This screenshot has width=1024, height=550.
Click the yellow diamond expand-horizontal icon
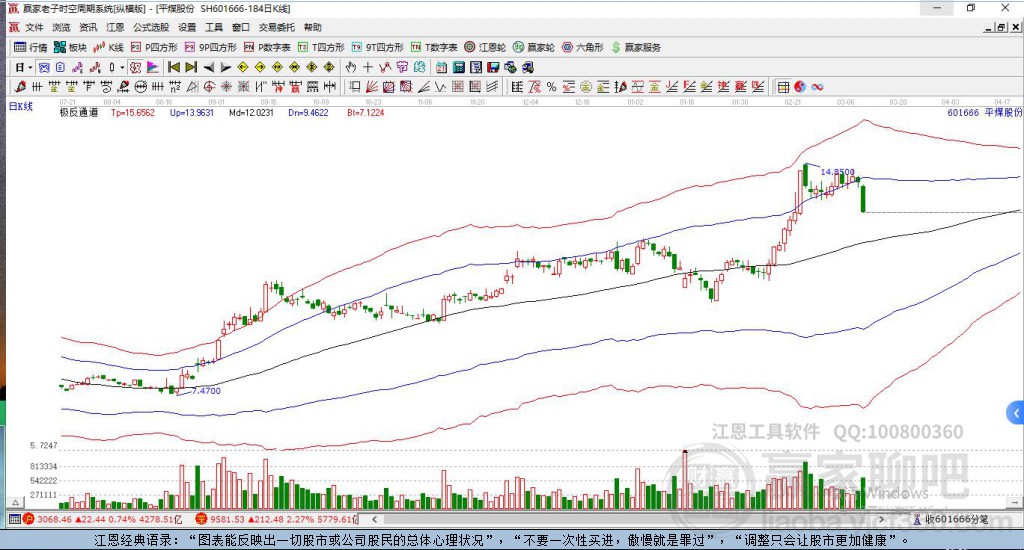pos(278,67)
